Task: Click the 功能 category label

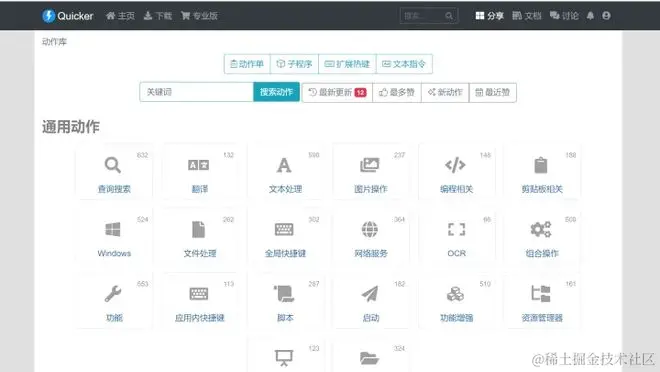Action: tap(114, 318)
